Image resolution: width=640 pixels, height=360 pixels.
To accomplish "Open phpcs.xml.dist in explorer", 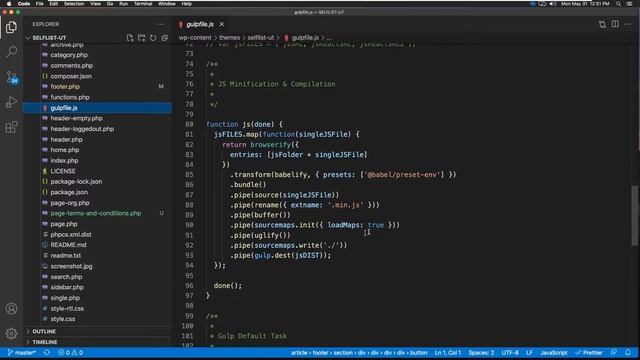I will click(71, 234).
